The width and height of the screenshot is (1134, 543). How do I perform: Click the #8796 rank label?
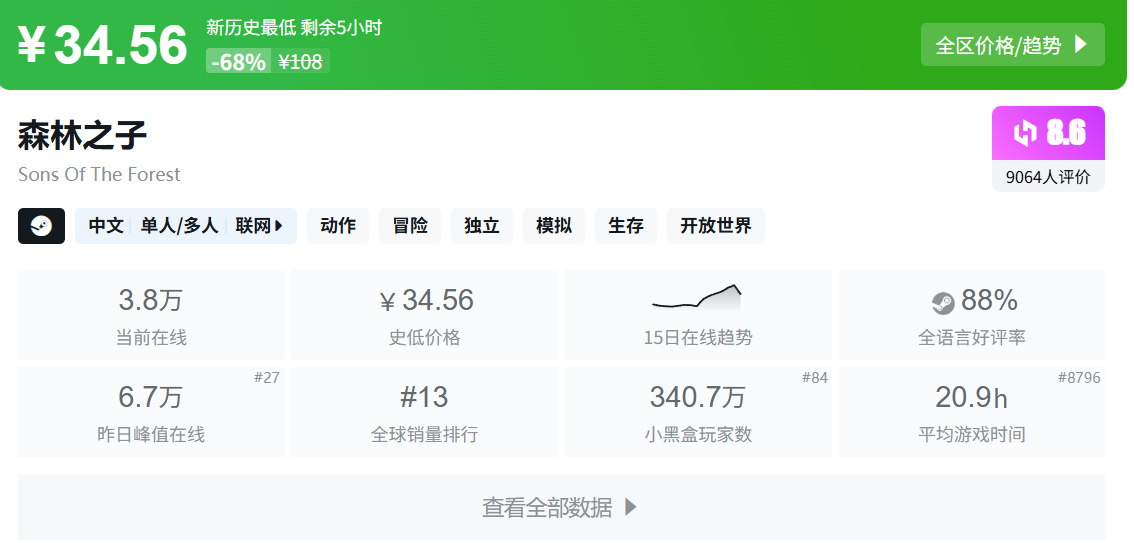[1079, 377]
